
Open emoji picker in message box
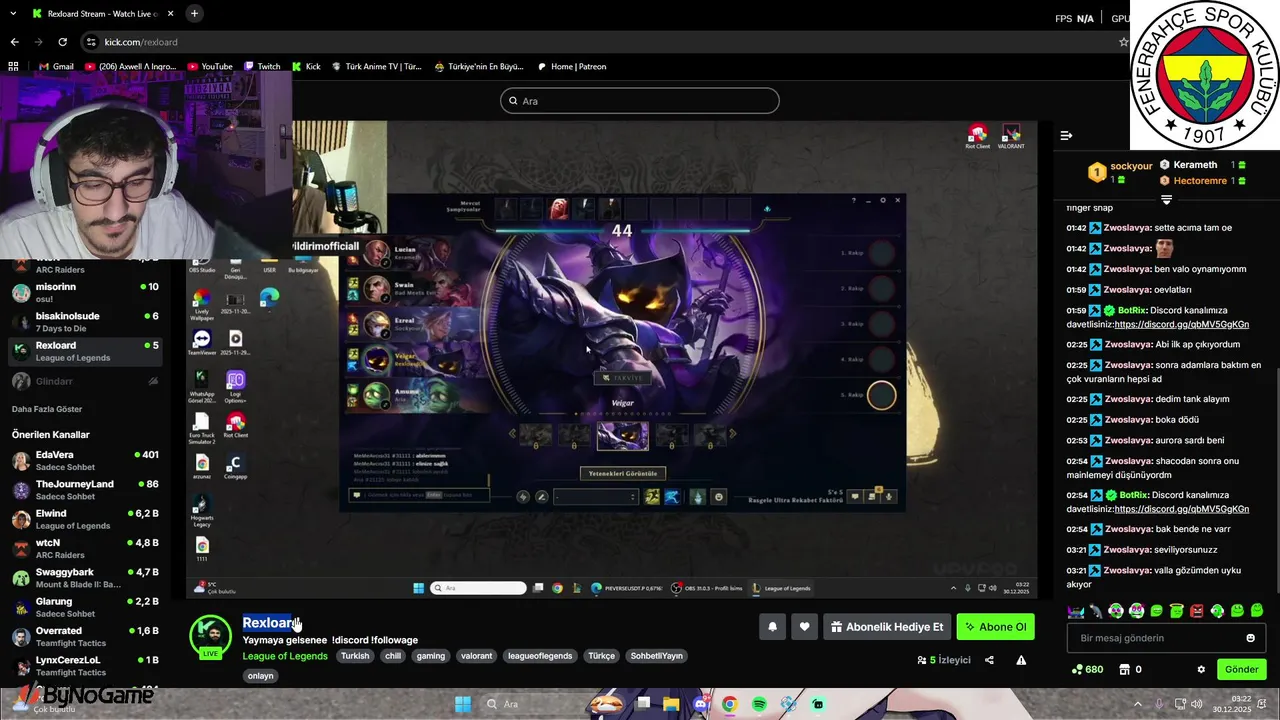(1250, 638)
